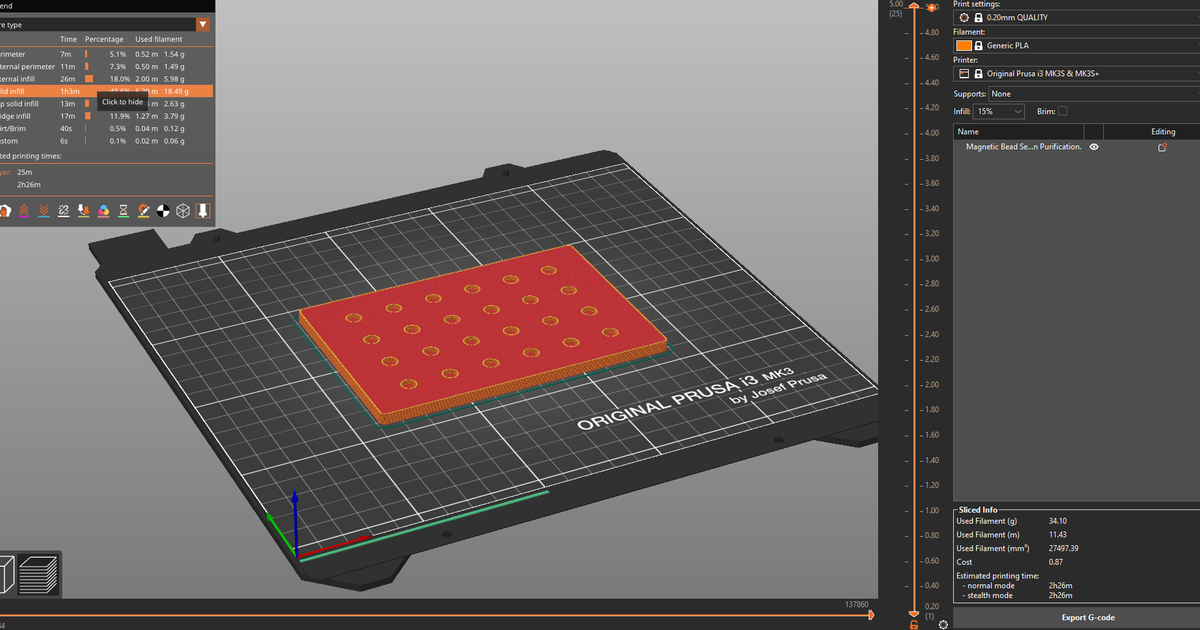The height and width of the screenshot is (630, 1200).
Task: Click the add color change plus marker on slider
Action: pyautogui.click(x=932, y=8)
